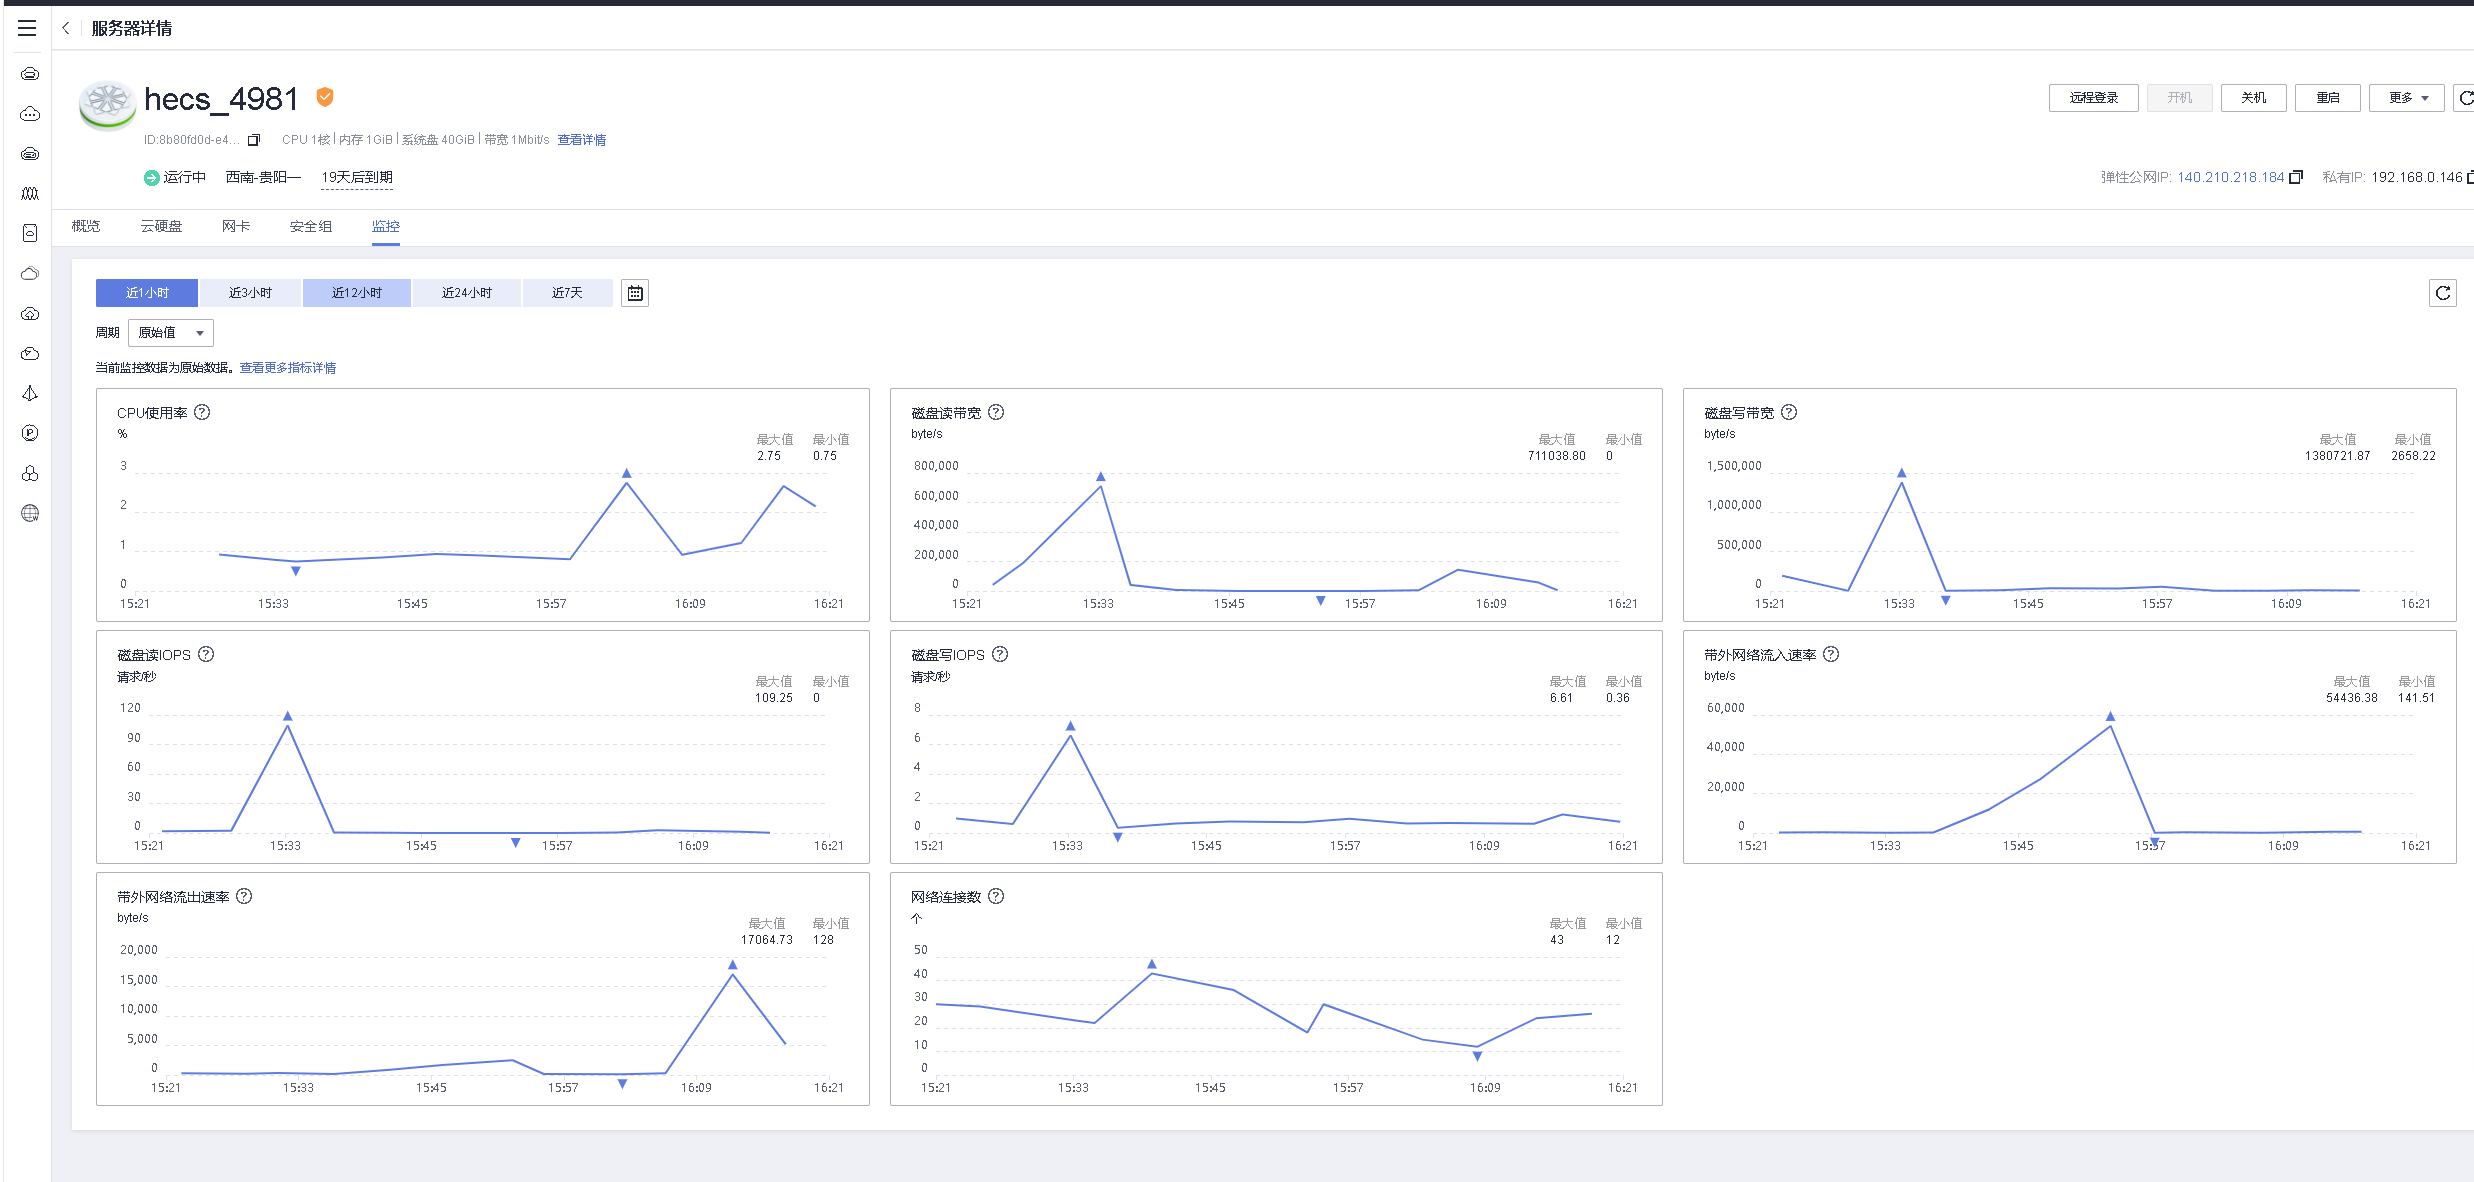
Task: Click the 远程登录 button
Action: click(x=2093, y=98)
